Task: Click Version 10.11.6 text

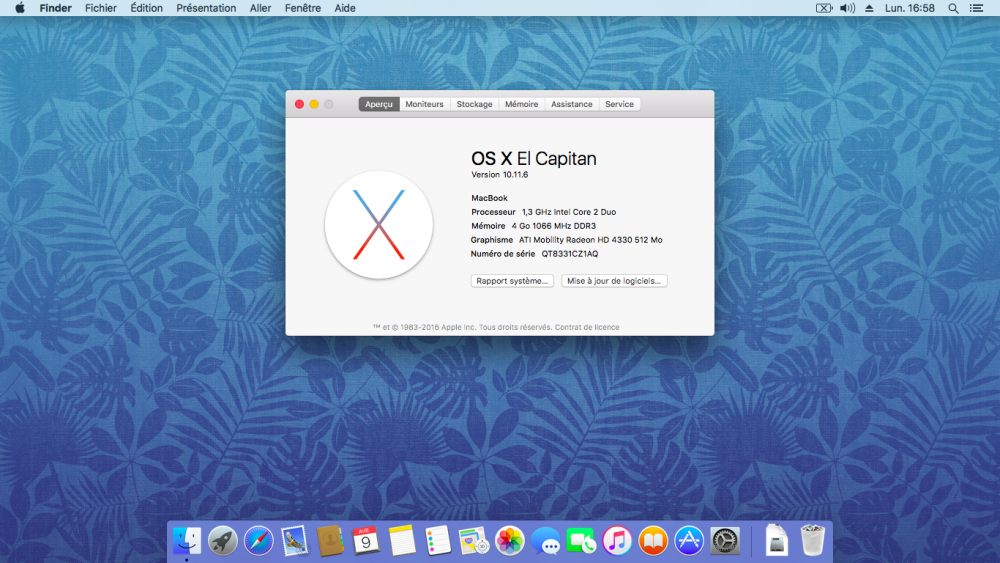Action: point(499,175)
